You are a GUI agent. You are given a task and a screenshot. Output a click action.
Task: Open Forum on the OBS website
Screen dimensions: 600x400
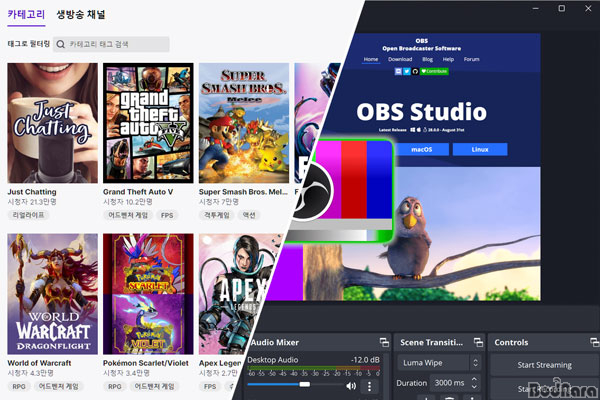471,59
